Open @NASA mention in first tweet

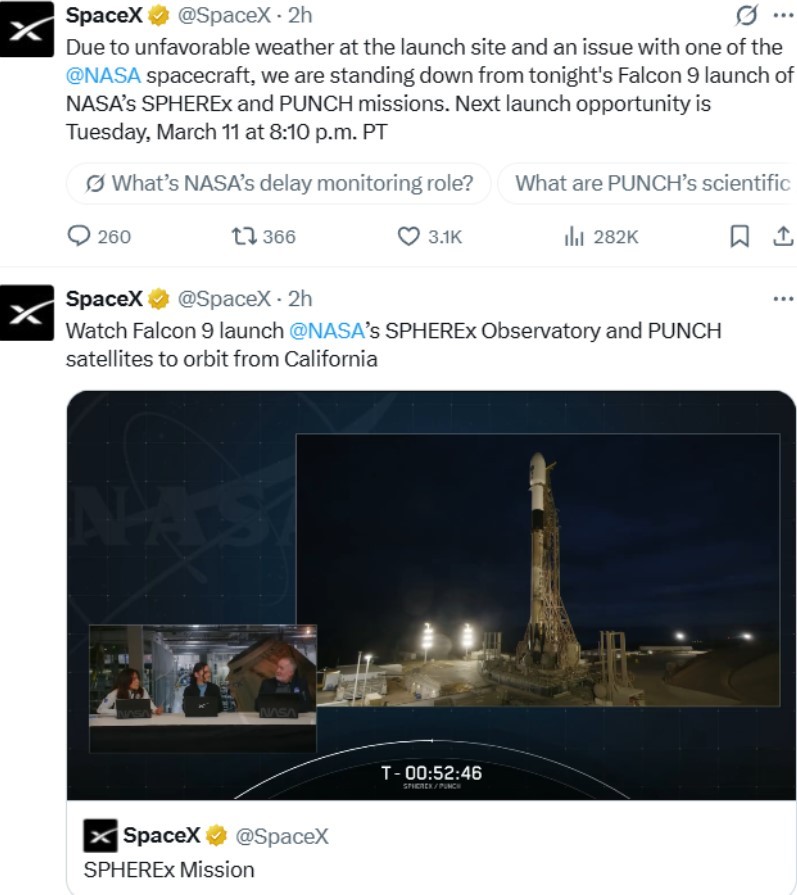(x=103, y=75)
